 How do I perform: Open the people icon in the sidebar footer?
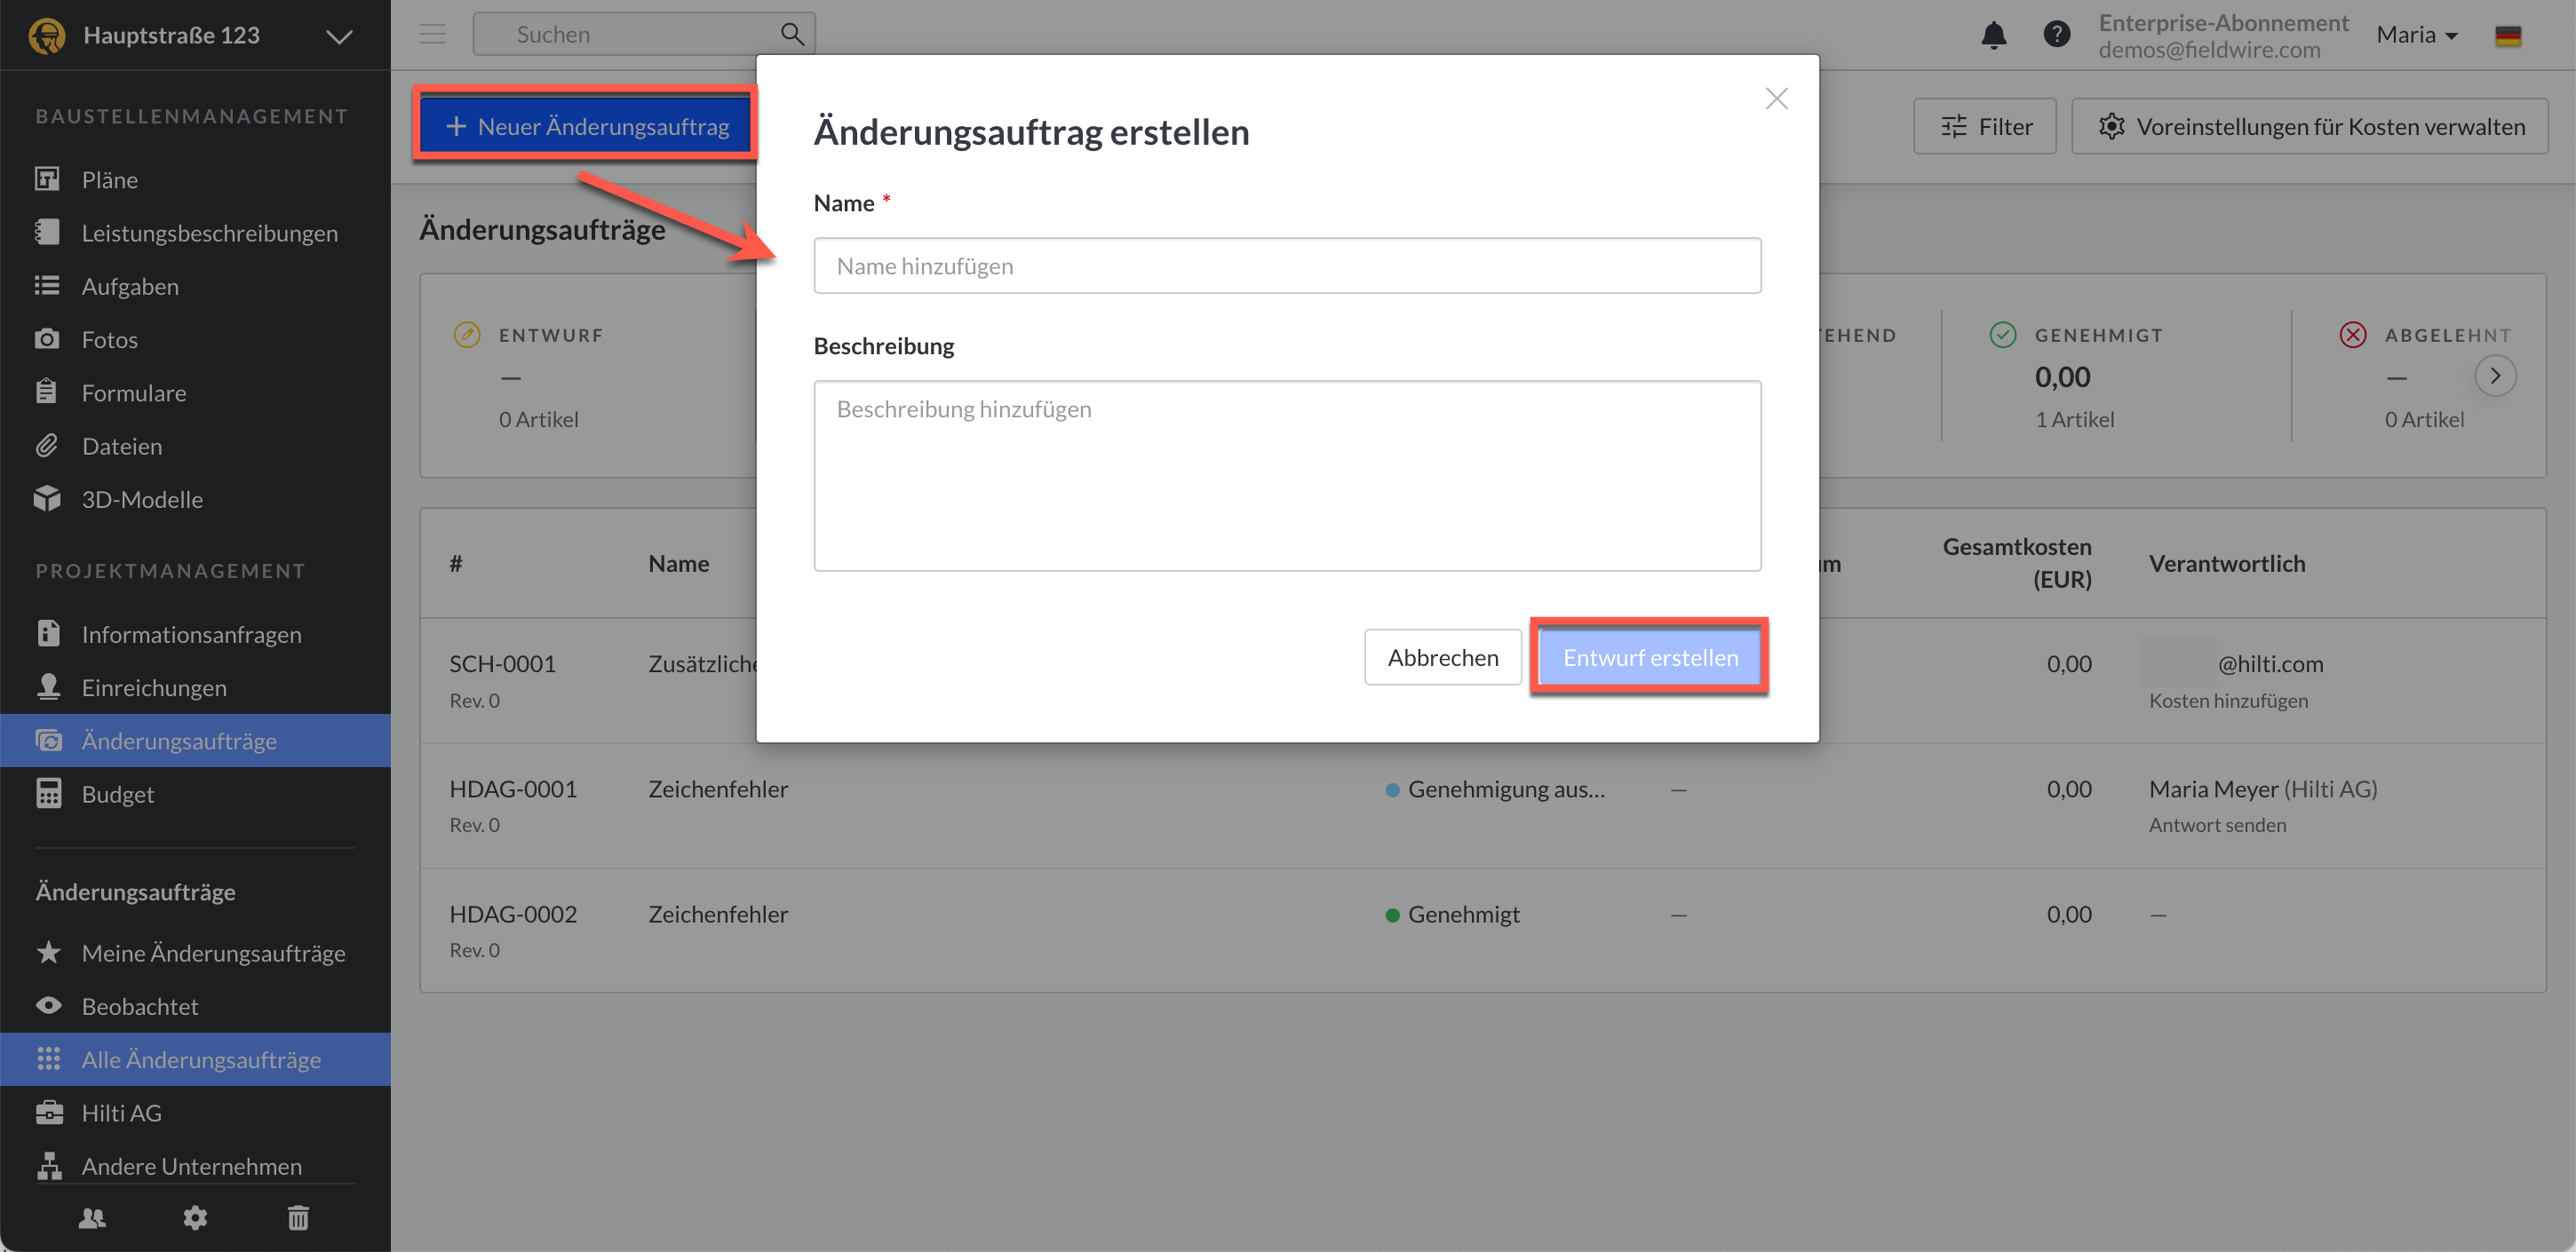pyautogui.click(x=92, y=1217)
